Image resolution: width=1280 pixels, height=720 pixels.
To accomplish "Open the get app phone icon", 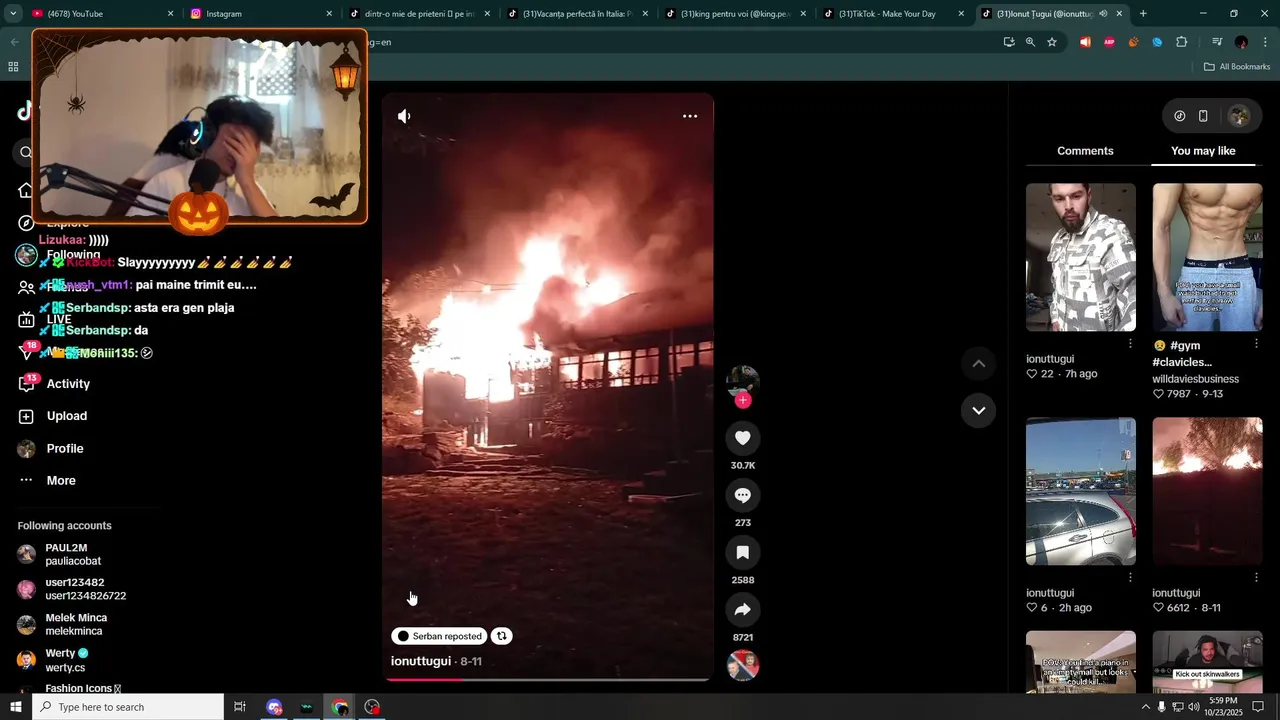I will click(1203, 116).
